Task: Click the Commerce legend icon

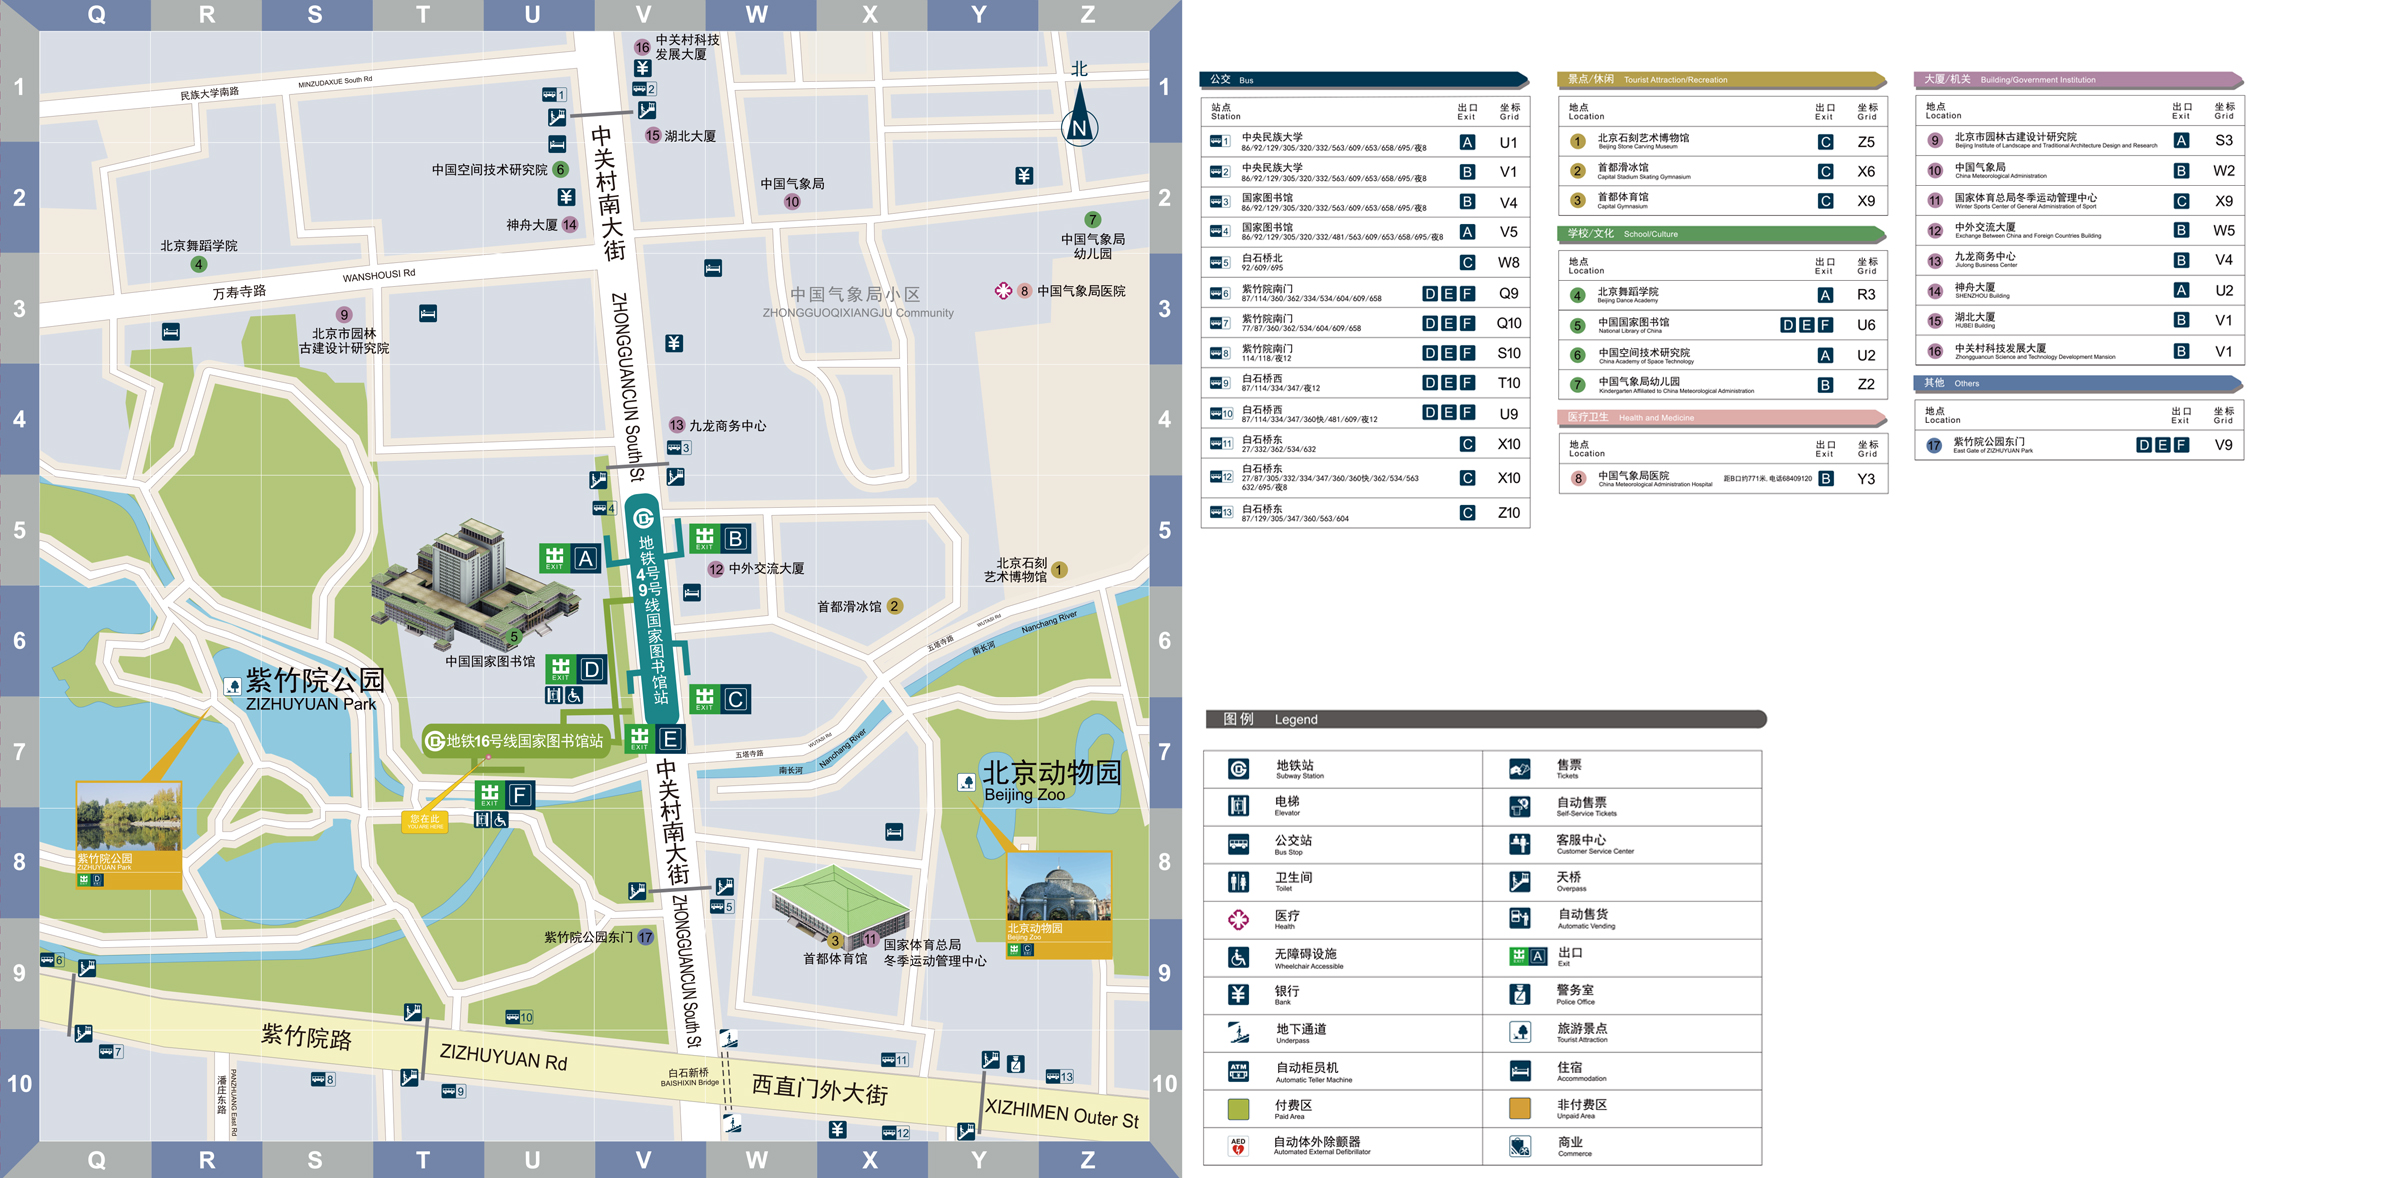Action: coord(1520,1146)
